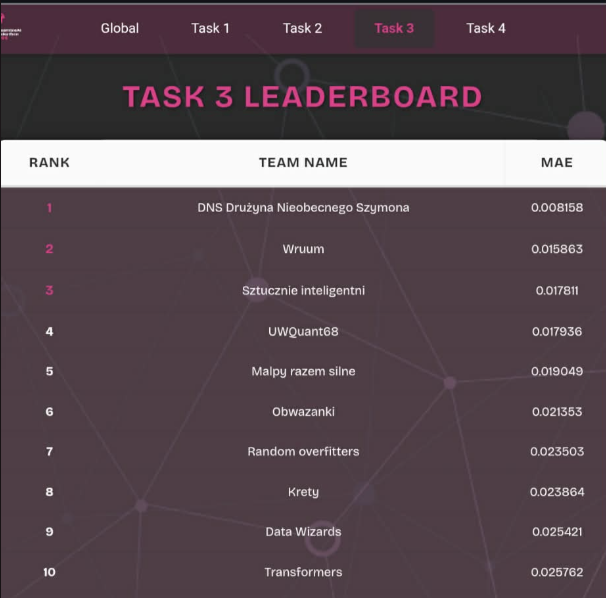
Task: Click the Transformers team name
Action: pyautogui.click(x=303, y=572)
